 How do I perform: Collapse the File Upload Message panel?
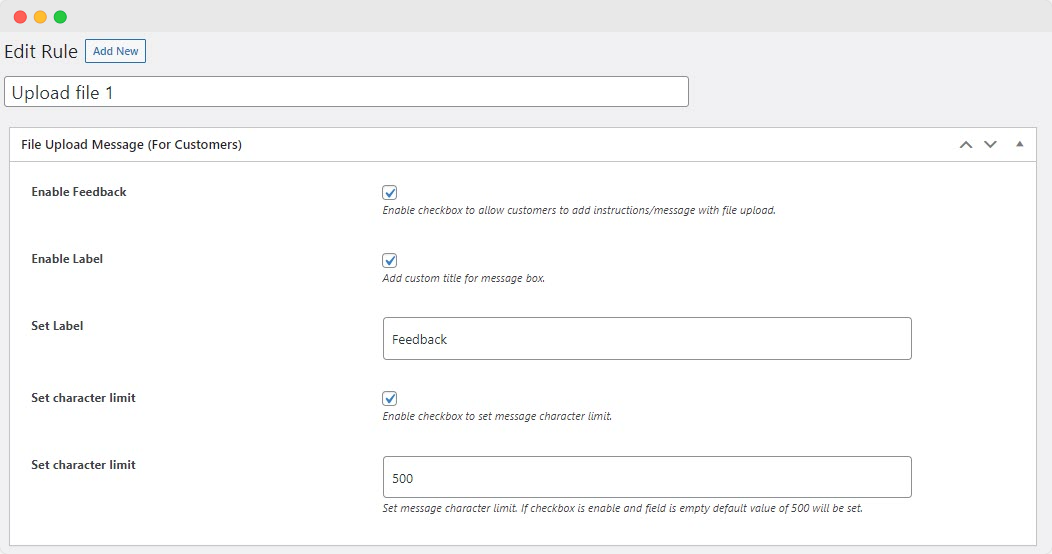coord(1019,144)
